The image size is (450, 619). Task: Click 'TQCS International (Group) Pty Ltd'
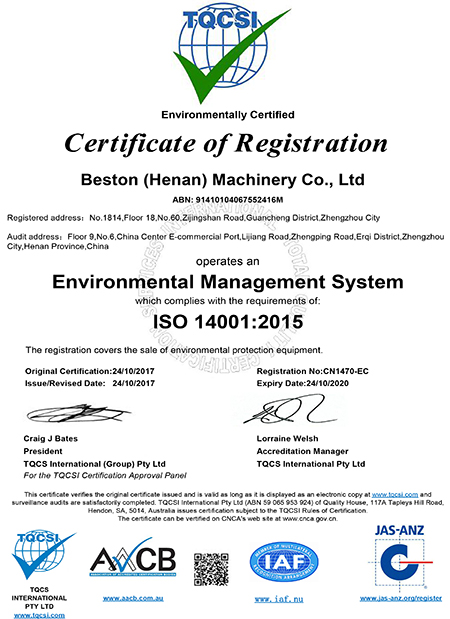94,464
